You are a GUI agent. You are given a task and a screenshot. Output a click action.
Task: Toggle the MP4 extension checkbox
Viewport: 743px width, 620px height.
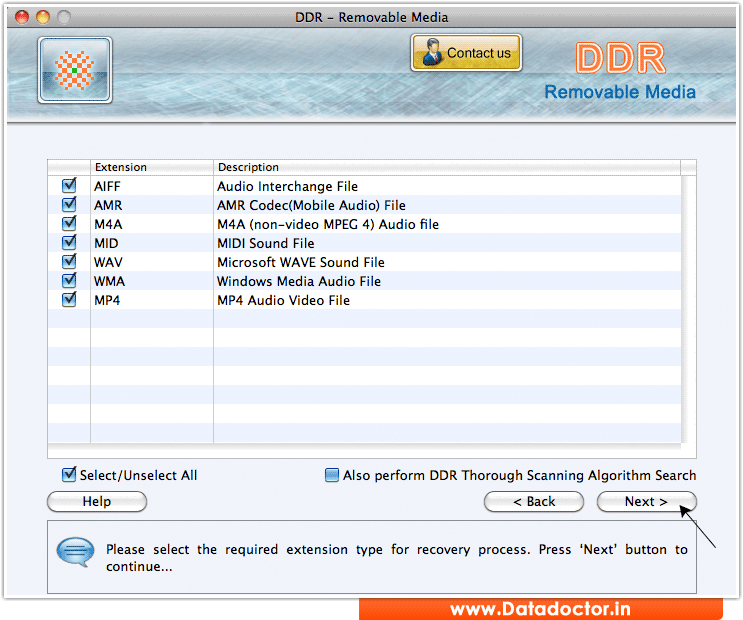tap(69, 299)
